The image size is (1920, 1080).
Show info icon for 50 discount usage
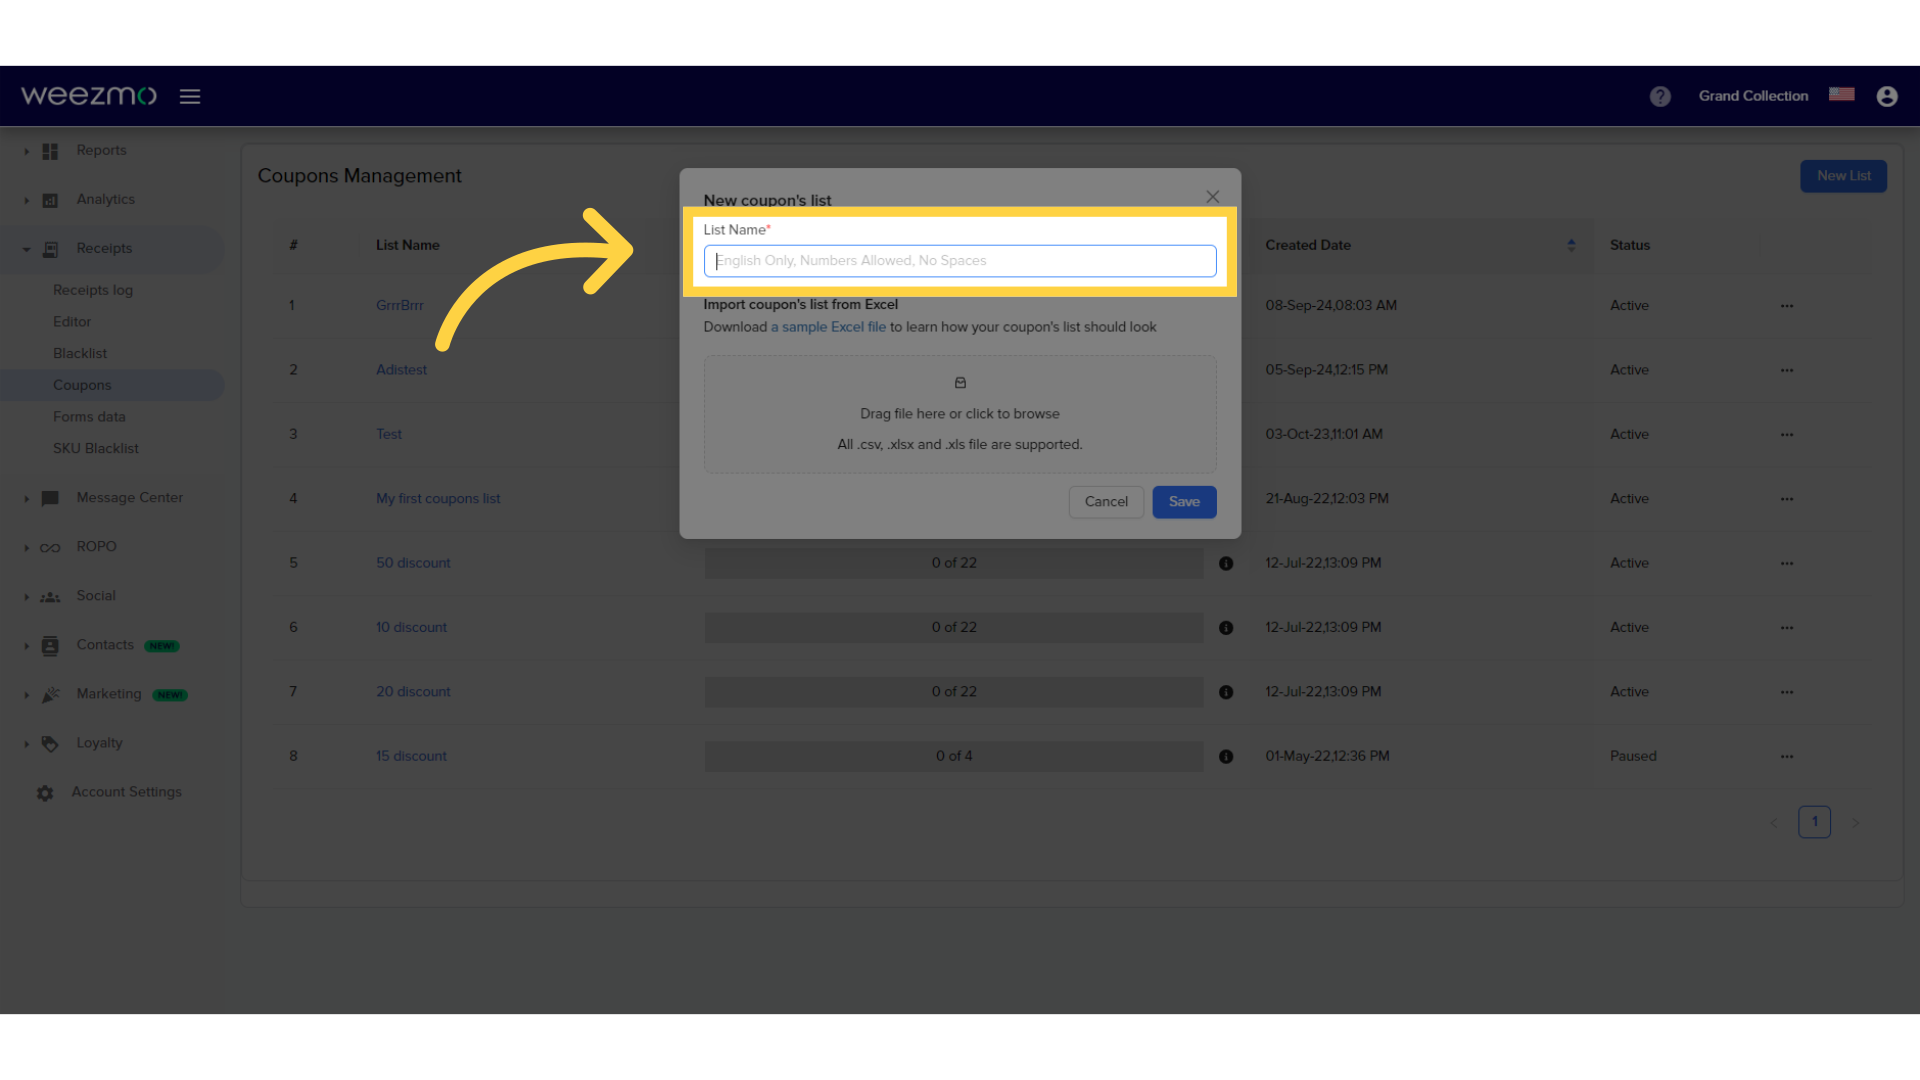(x=1226, y=564)
